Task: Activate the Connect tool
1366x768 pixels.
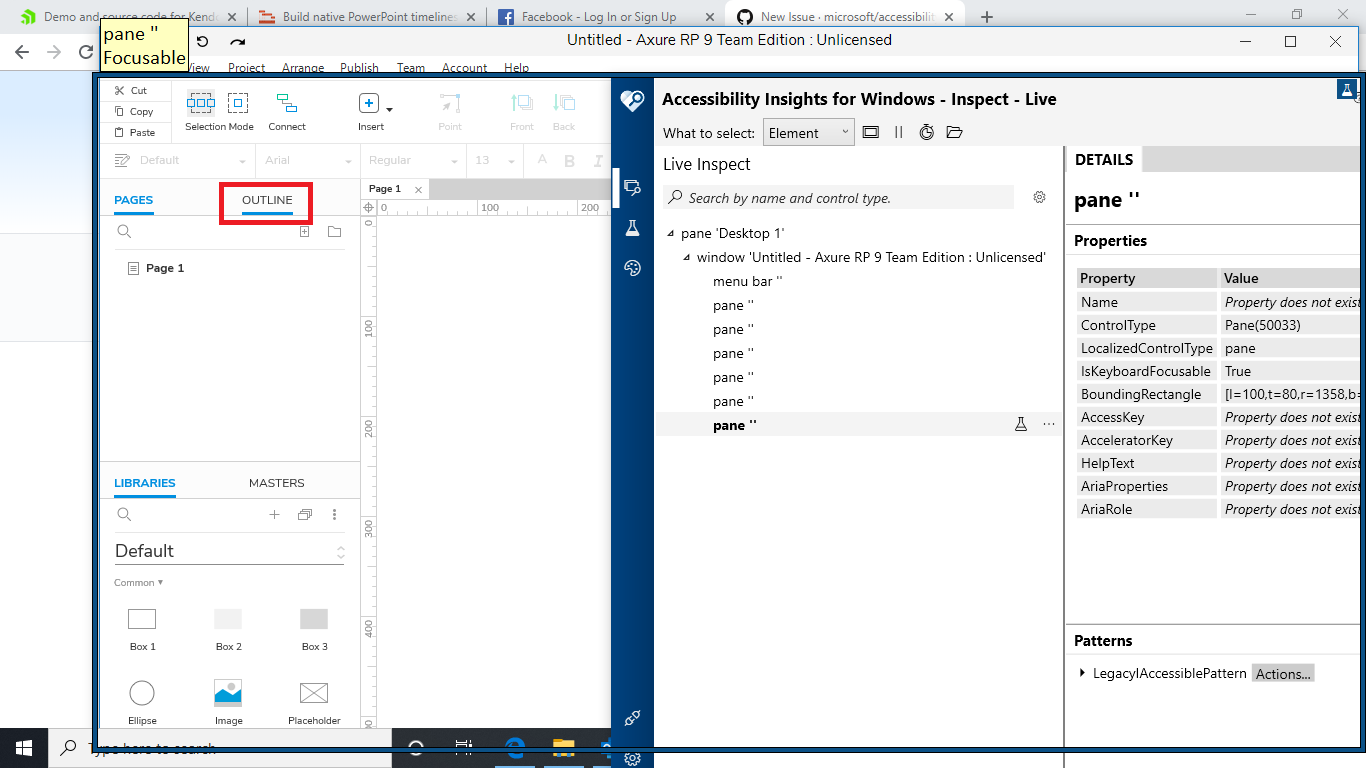Action: click(x=287, y=111)
